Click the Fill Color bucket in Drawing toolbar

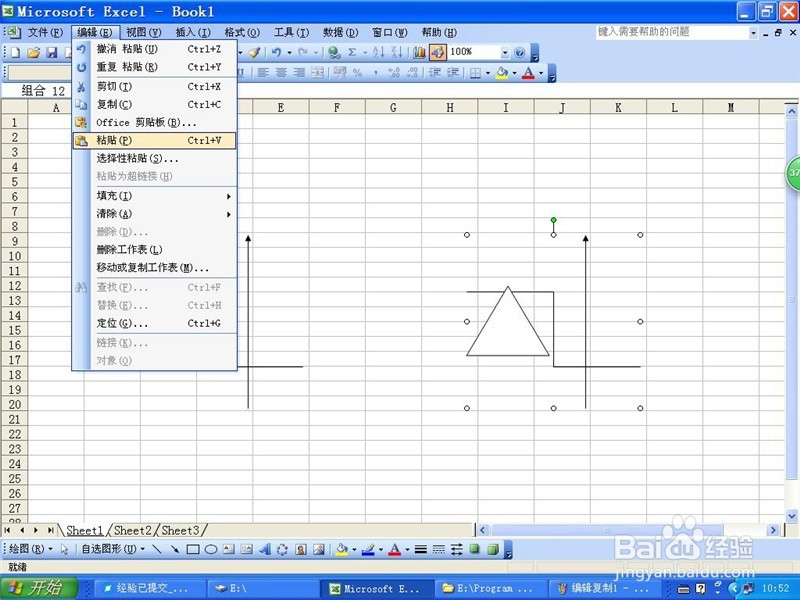(341, 549)
